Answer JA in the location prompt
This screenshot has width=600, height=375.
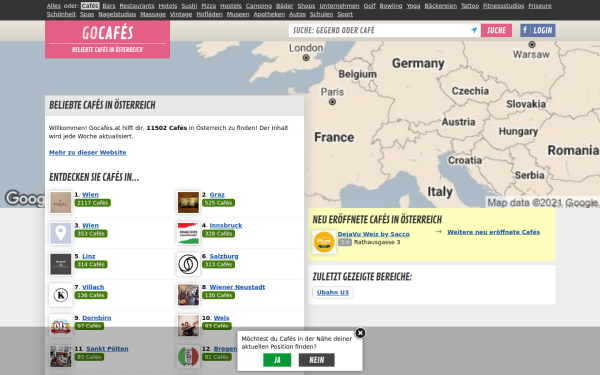point(277,360)
